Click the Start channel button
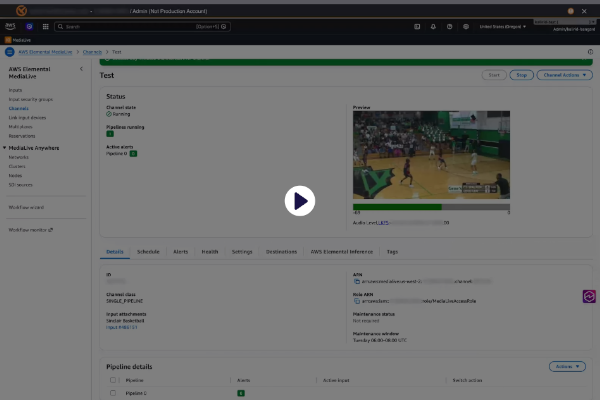Viewport: 600px width, 400px height. click(494, 75)
